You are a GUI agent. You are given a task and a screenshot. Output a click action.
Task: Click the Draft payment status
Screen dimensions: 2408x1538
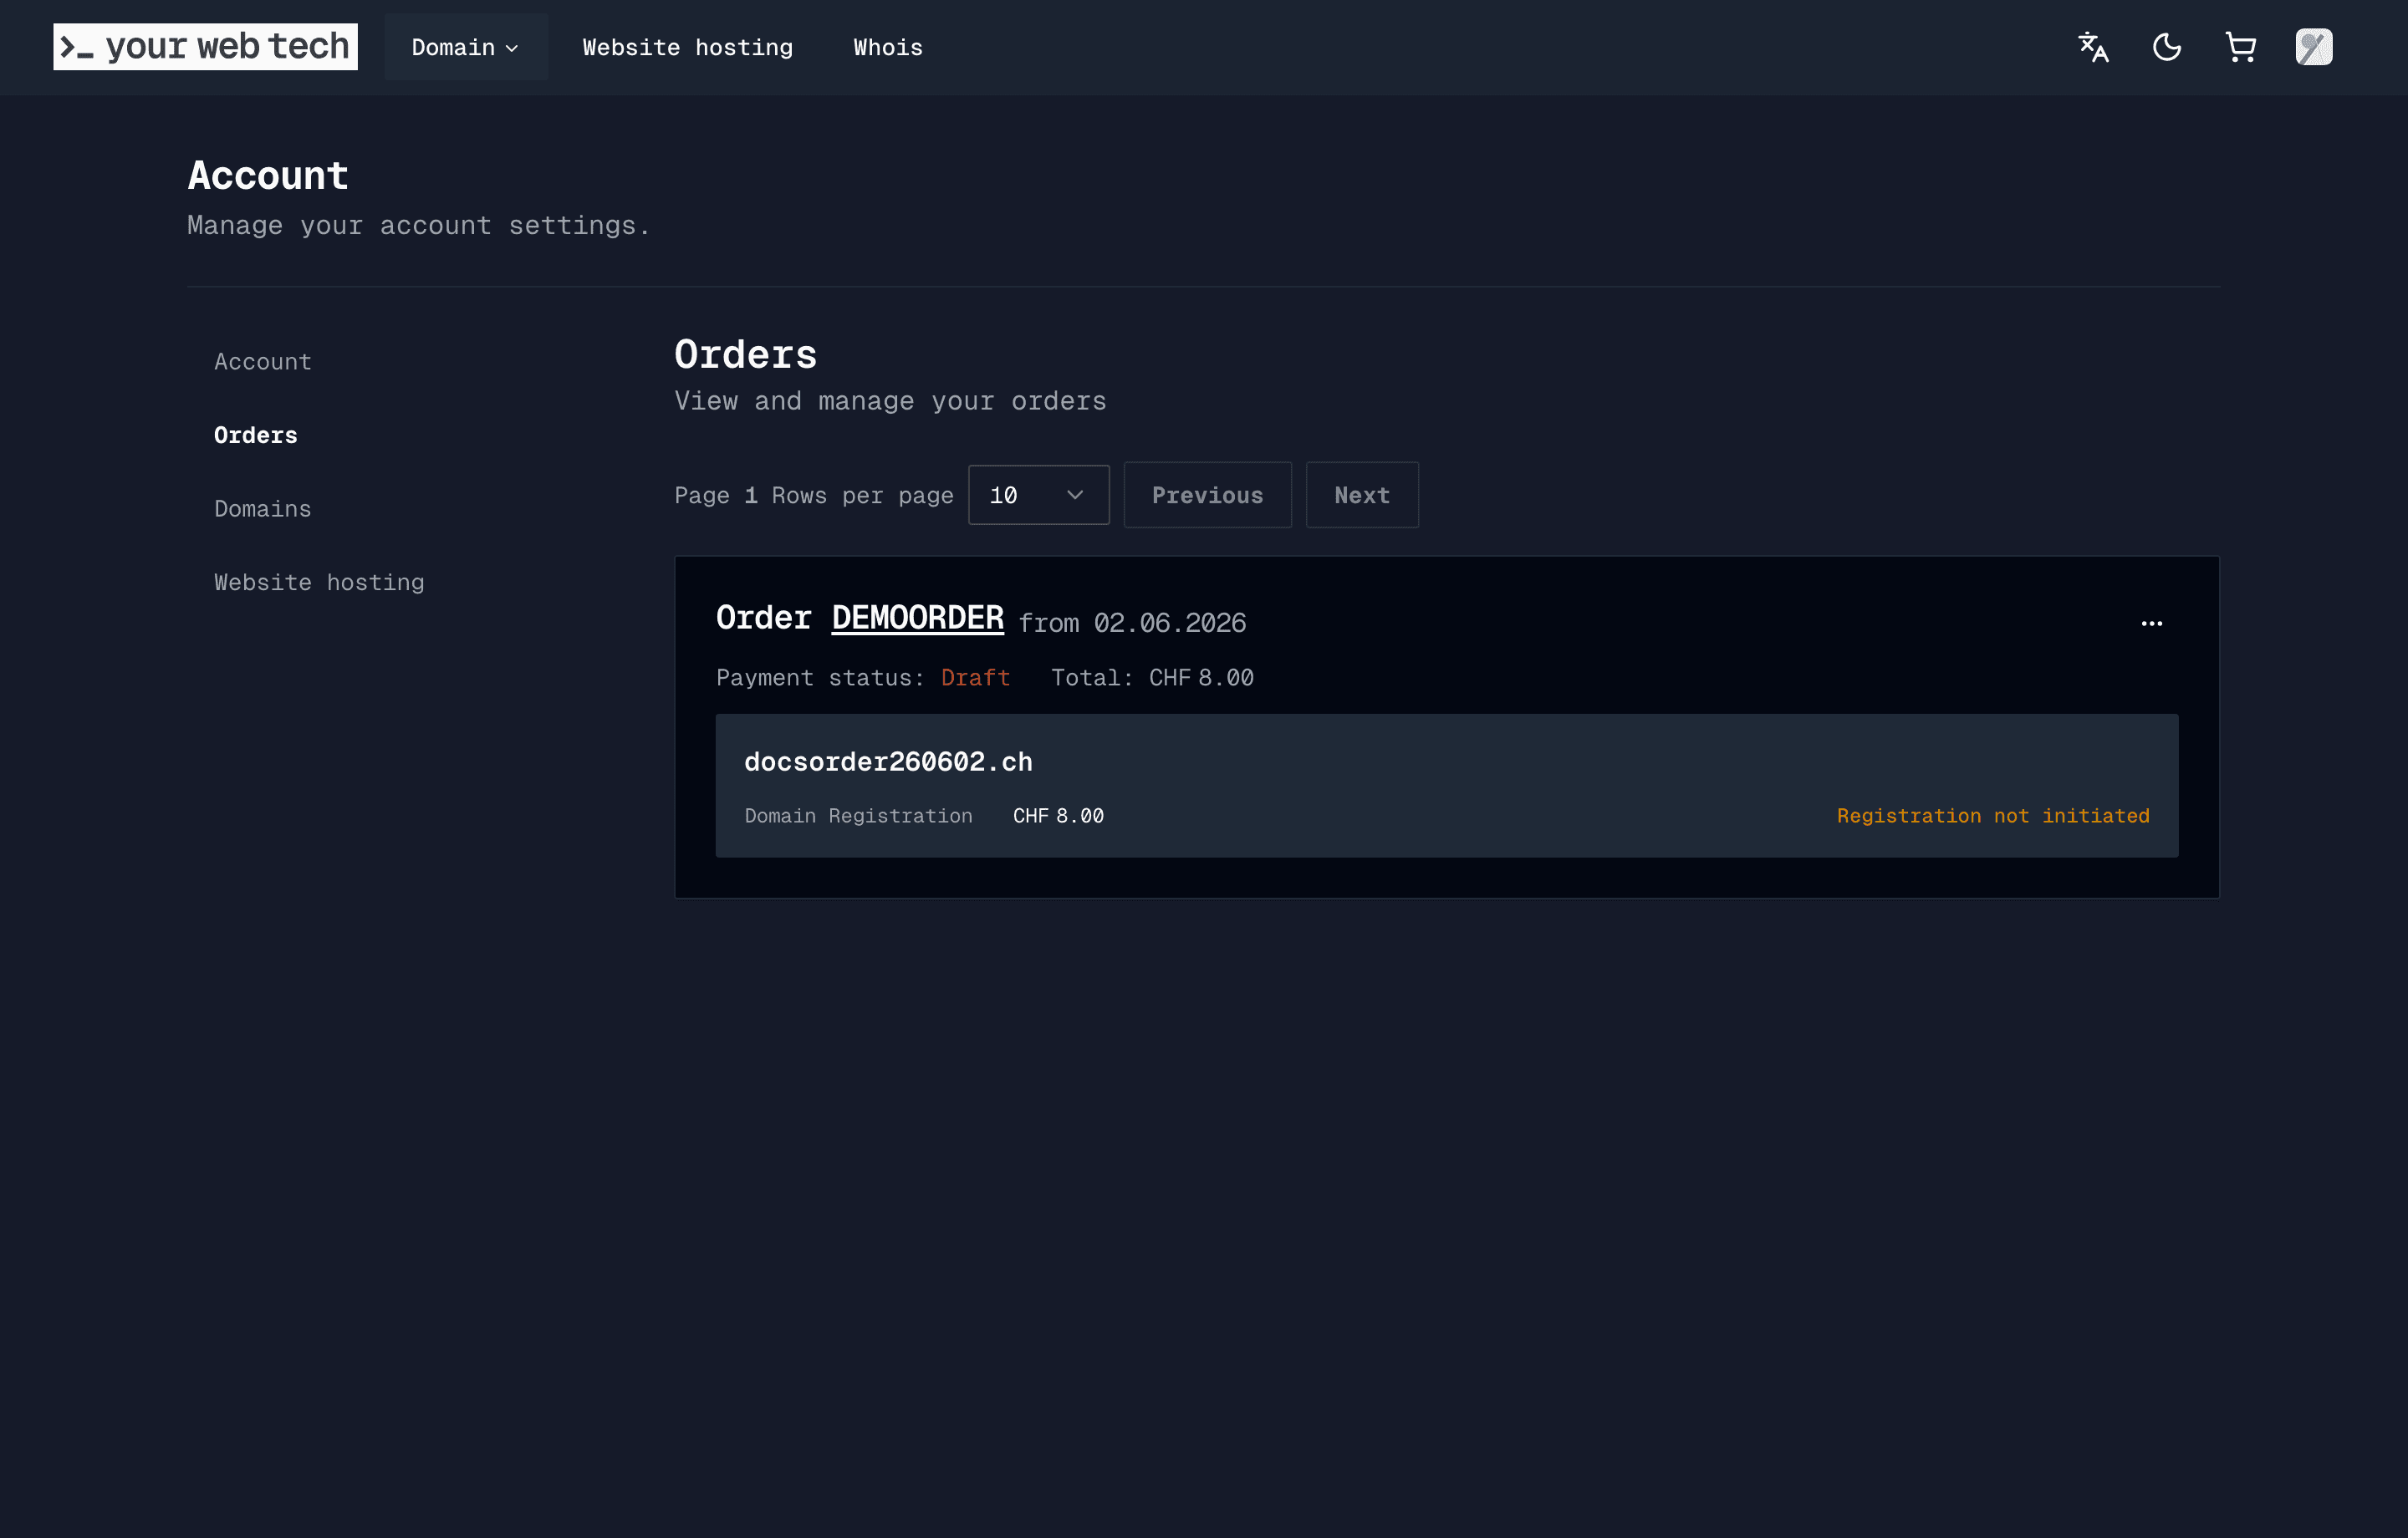pyautogui.click(x=975, y=678)
